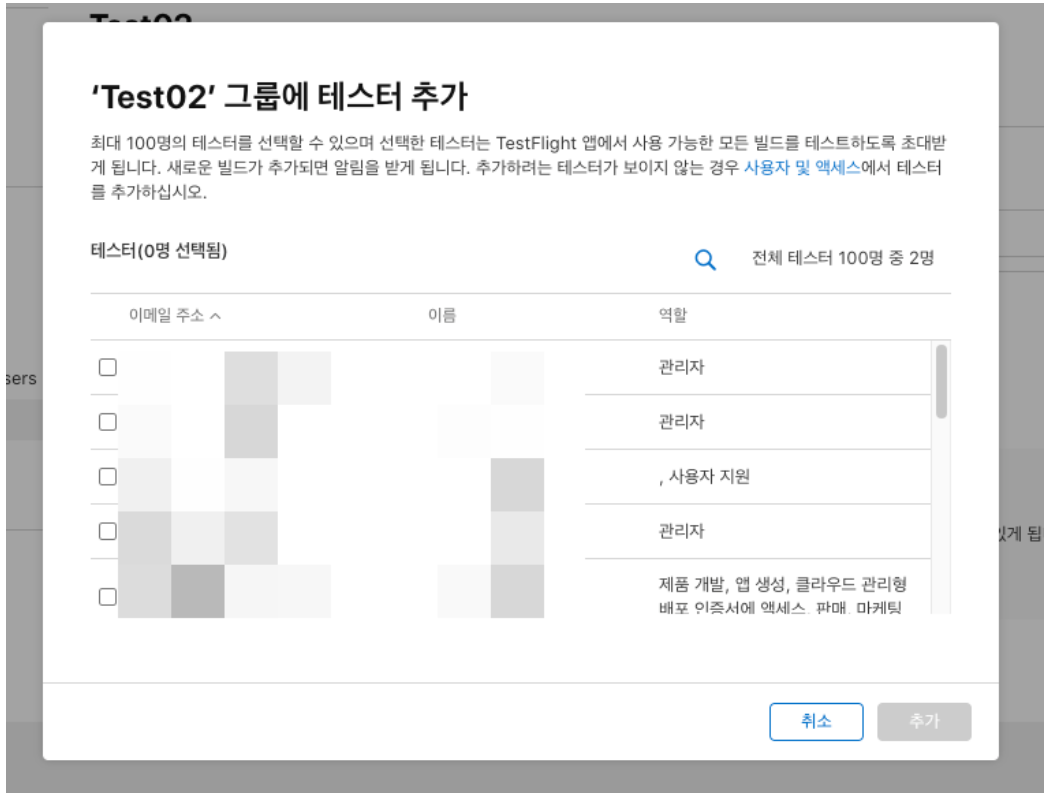Tick the 사용자 지원 row checkbox
The height and width of the screenshot is (800, 1052).
pos(107,477)
